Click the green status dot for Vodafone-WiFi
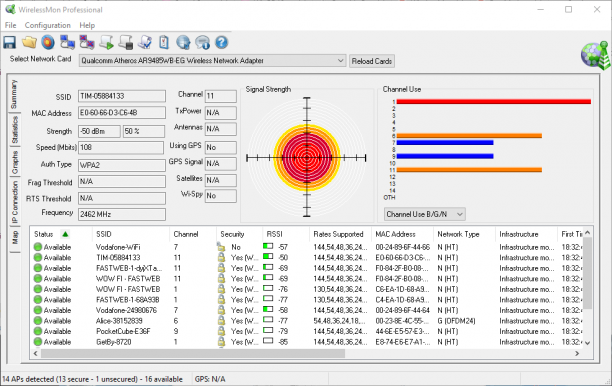This screenshot has width=612, height=386. coord(37,247)
